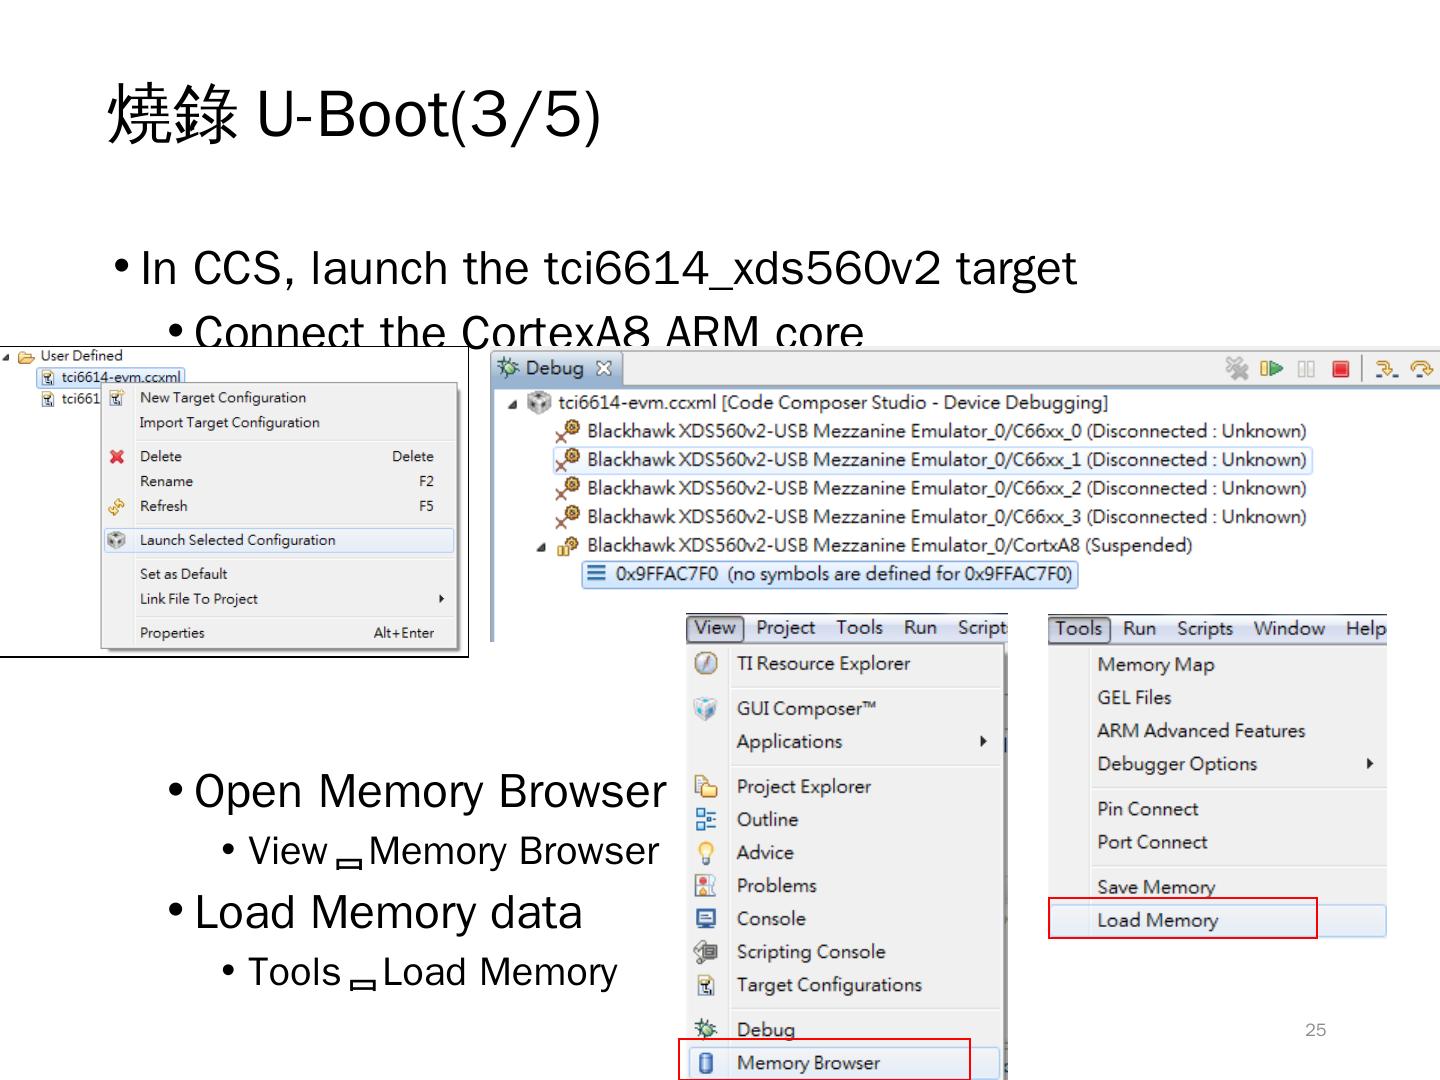Viewport: 1440px width, 1080px height.
Task: Open the Window menu
Action: click(x=1289, y=628)
